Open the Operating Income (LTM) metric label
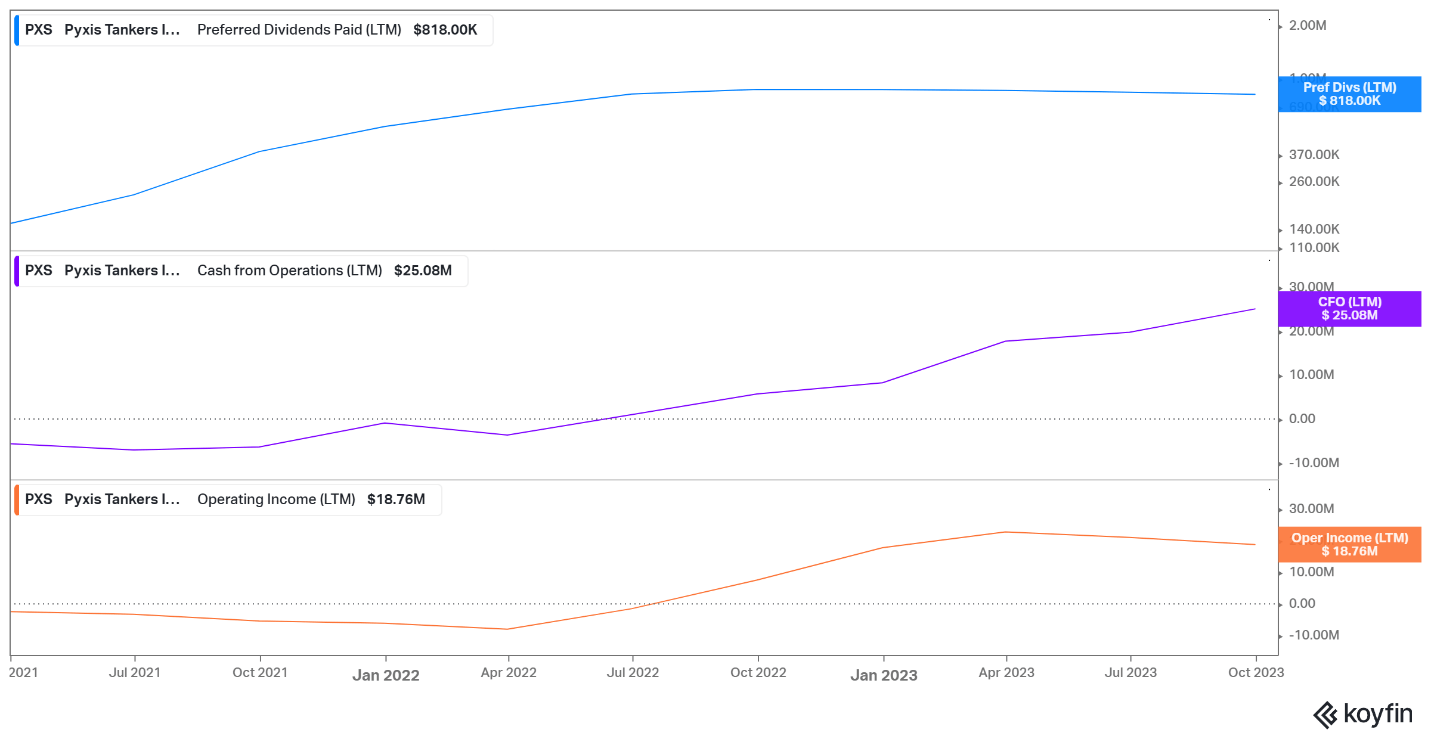Screen dimensions: 1431x739 pos(276,499)
